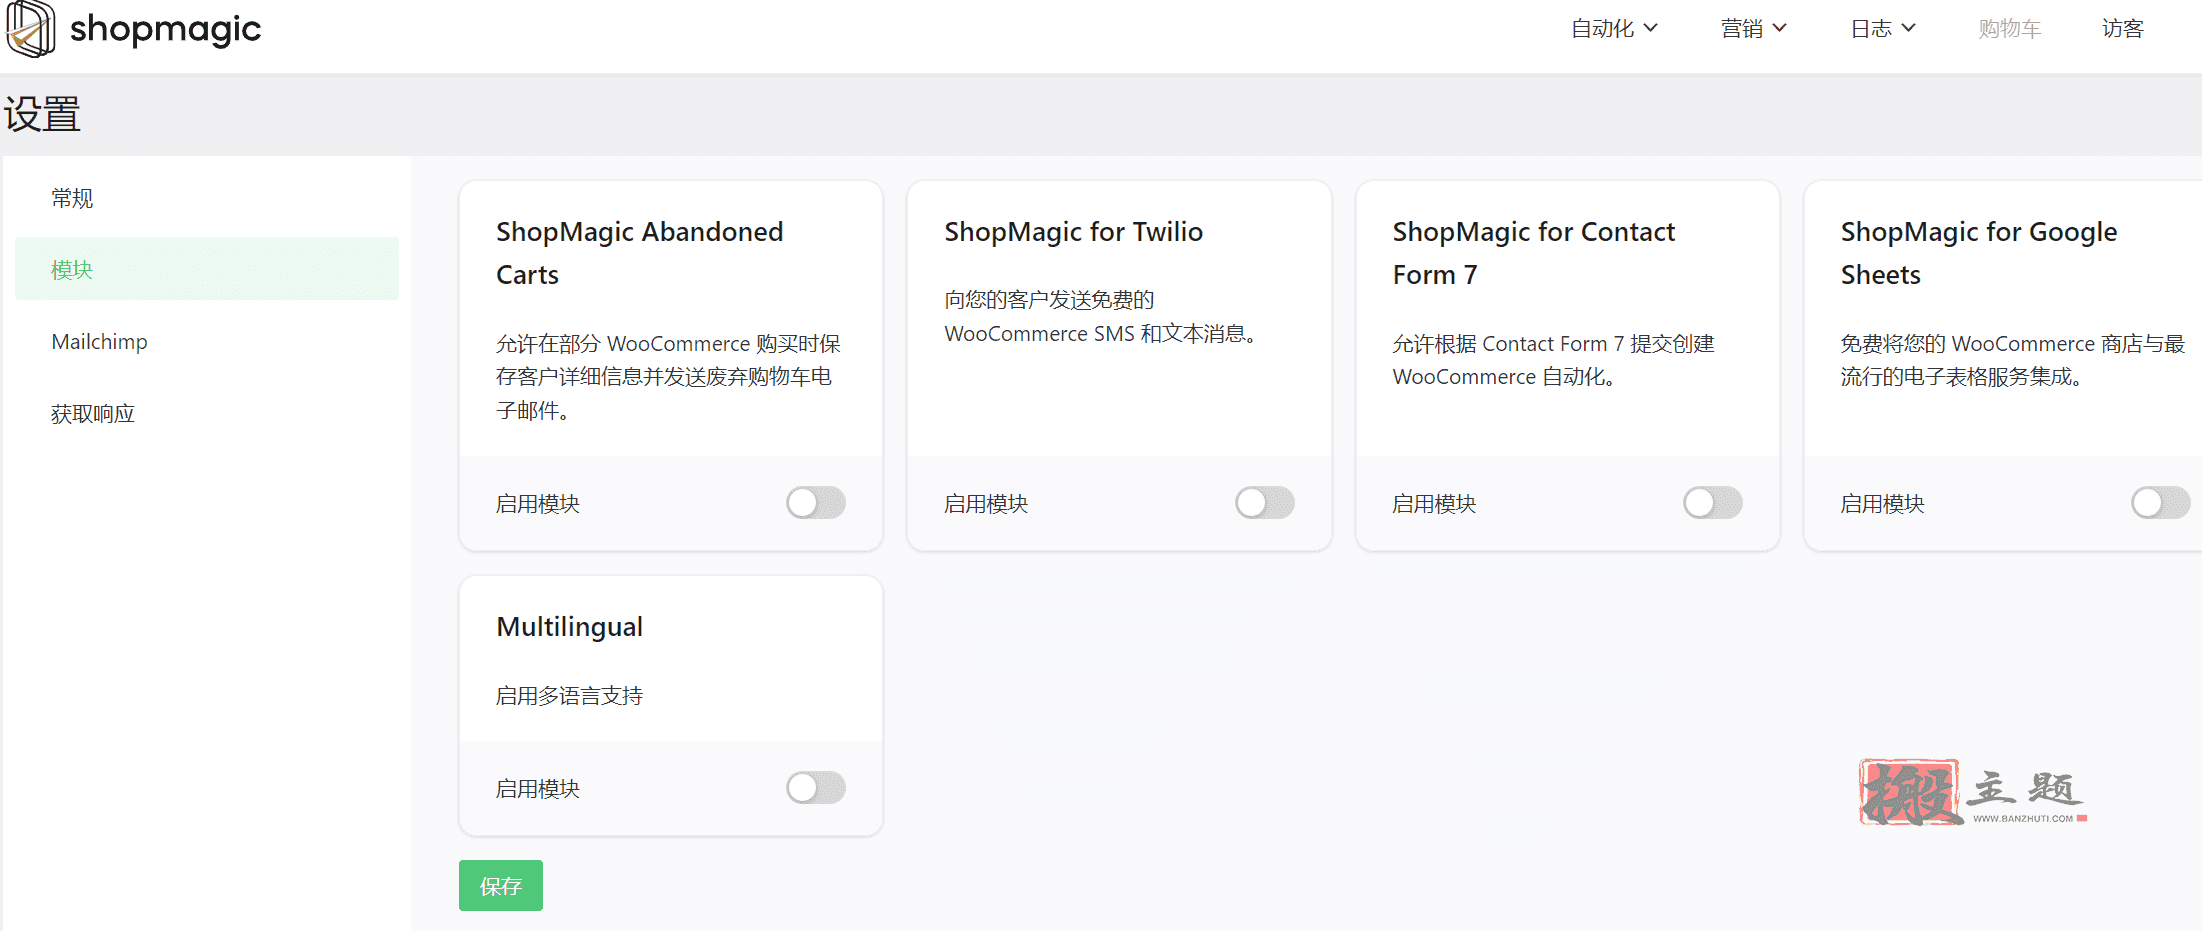This screenshot has height=931, width=2202.
Task: Click the Abandoned Carts description text
Action: [x=668, y=377]
